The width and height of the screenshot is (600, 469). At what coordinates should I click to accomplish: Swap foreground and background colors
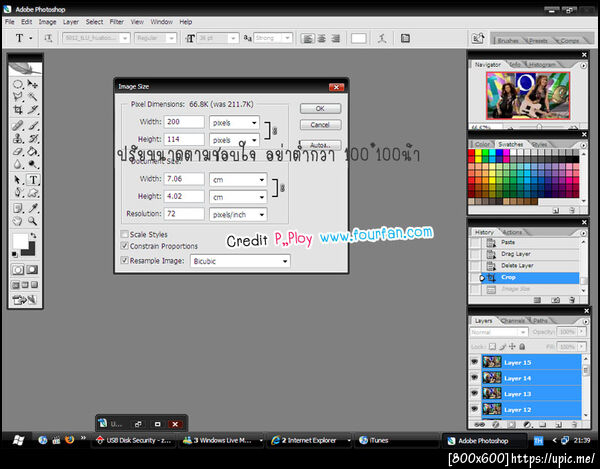pos(33,235)
